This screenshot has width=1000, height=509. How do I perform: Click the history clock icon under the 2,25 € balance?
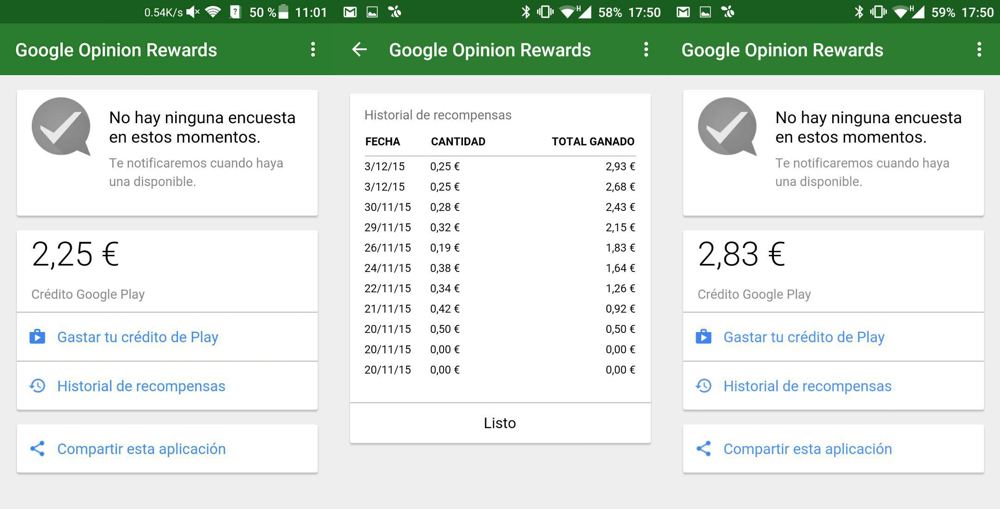38,386
